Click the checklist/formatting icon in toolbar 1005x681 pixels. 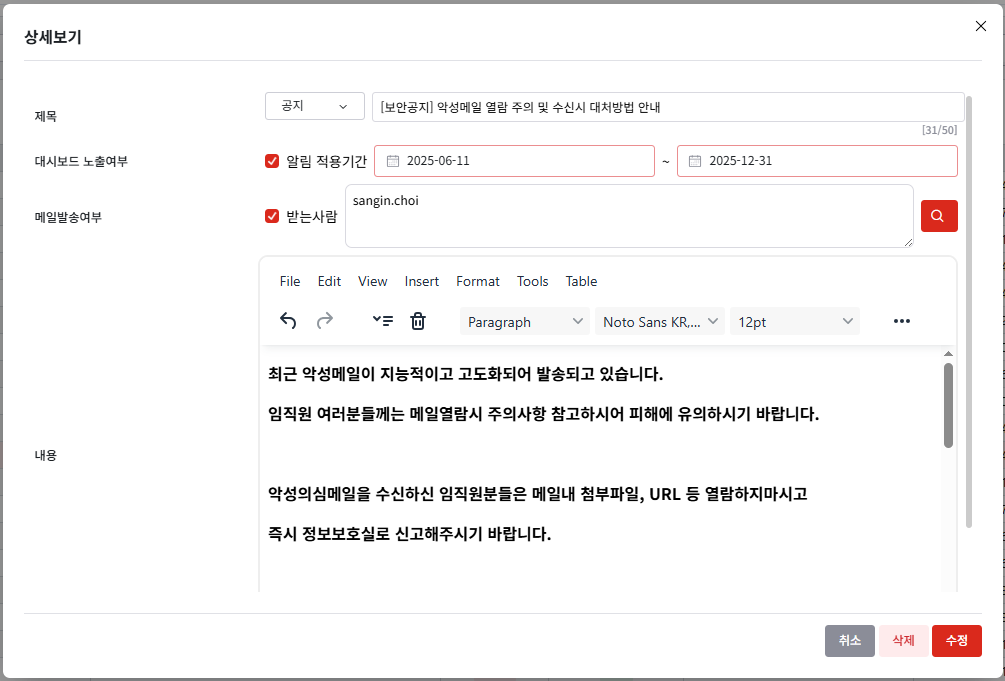point(383,321)
